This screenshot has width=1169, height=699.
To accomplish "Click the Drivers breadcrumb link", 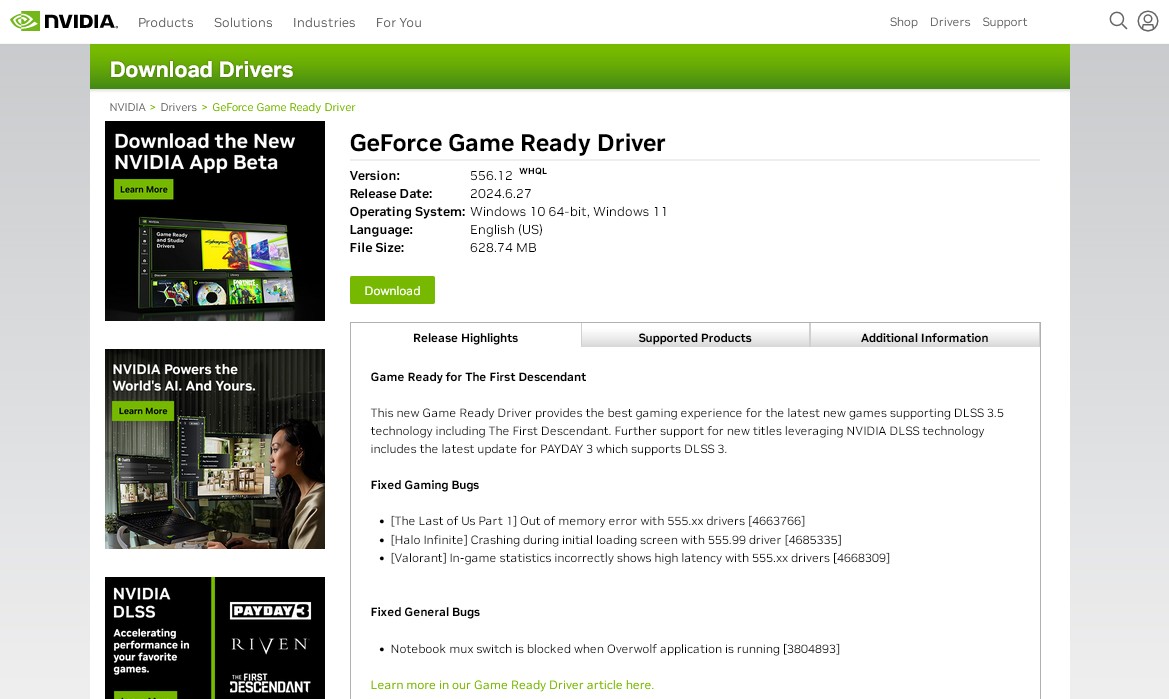I will pos(178,107).
